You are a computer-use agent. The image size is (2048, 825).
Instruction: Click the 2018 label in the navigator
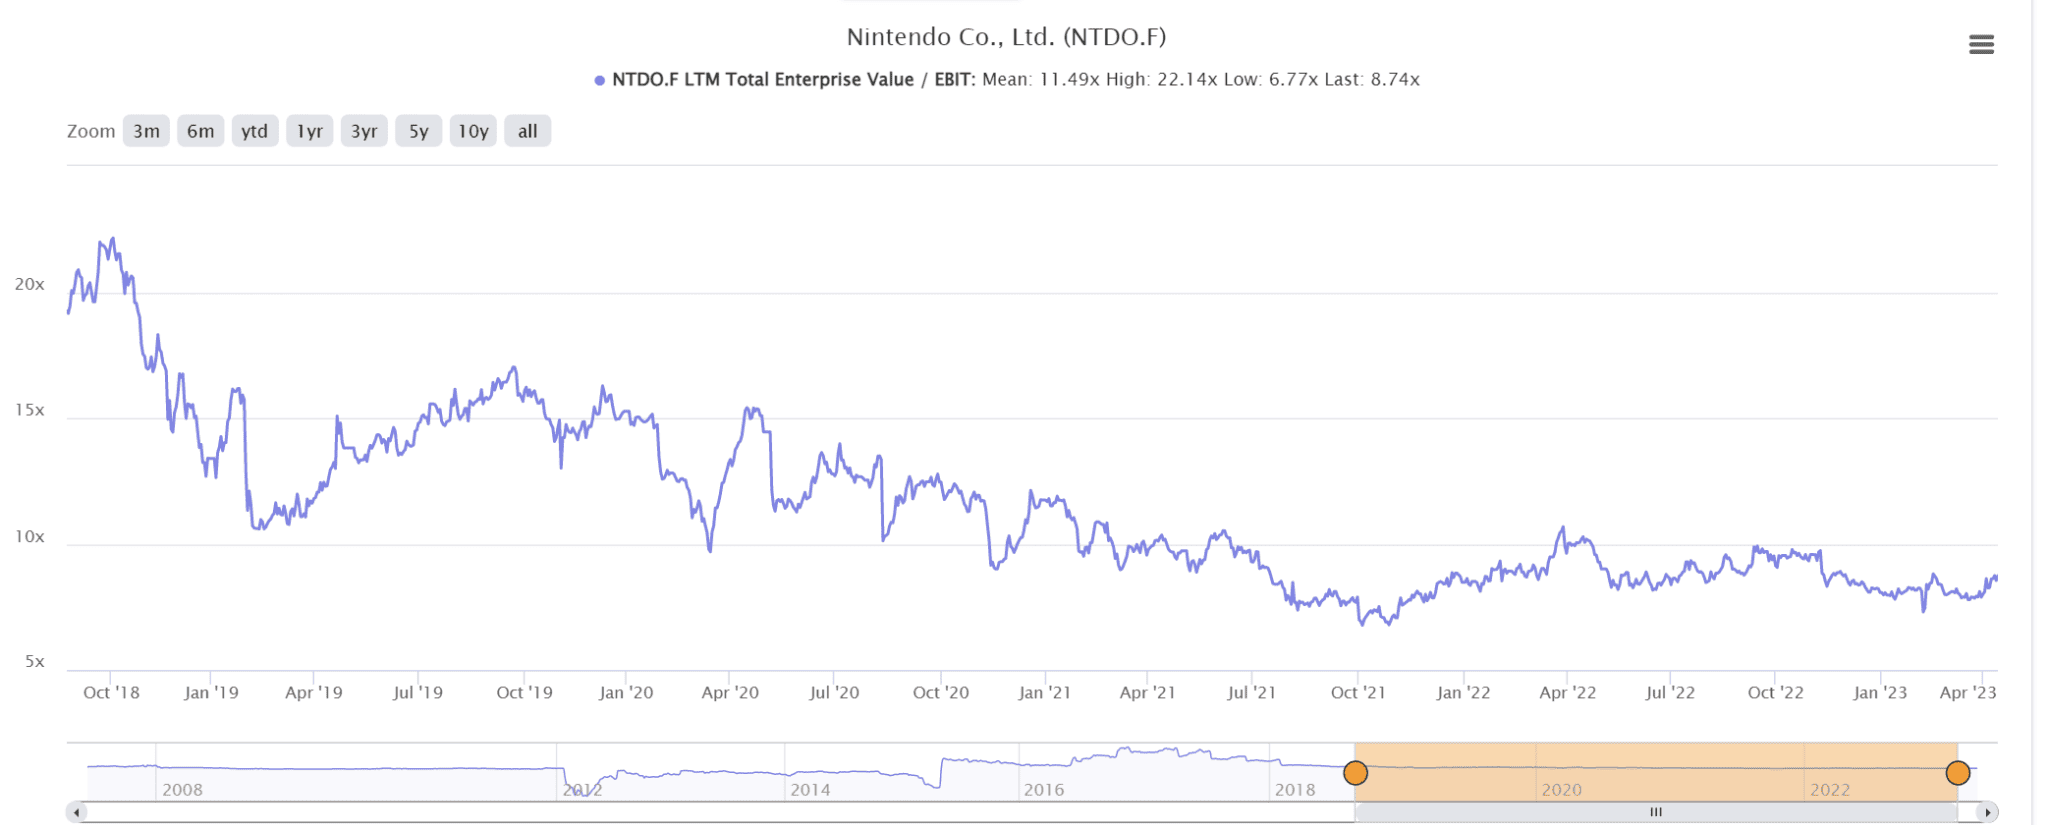[1295, 790]
